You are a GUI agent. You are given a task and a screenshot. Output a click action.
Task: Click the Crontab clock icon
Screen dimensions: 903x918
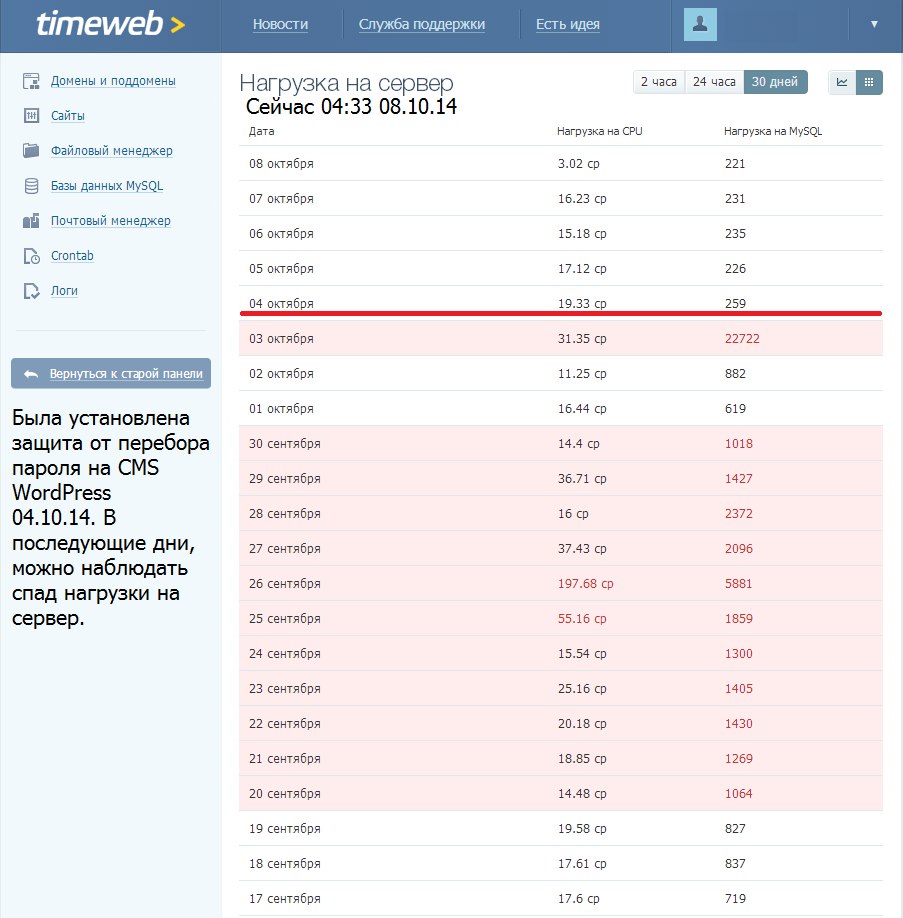pos(31,256)
